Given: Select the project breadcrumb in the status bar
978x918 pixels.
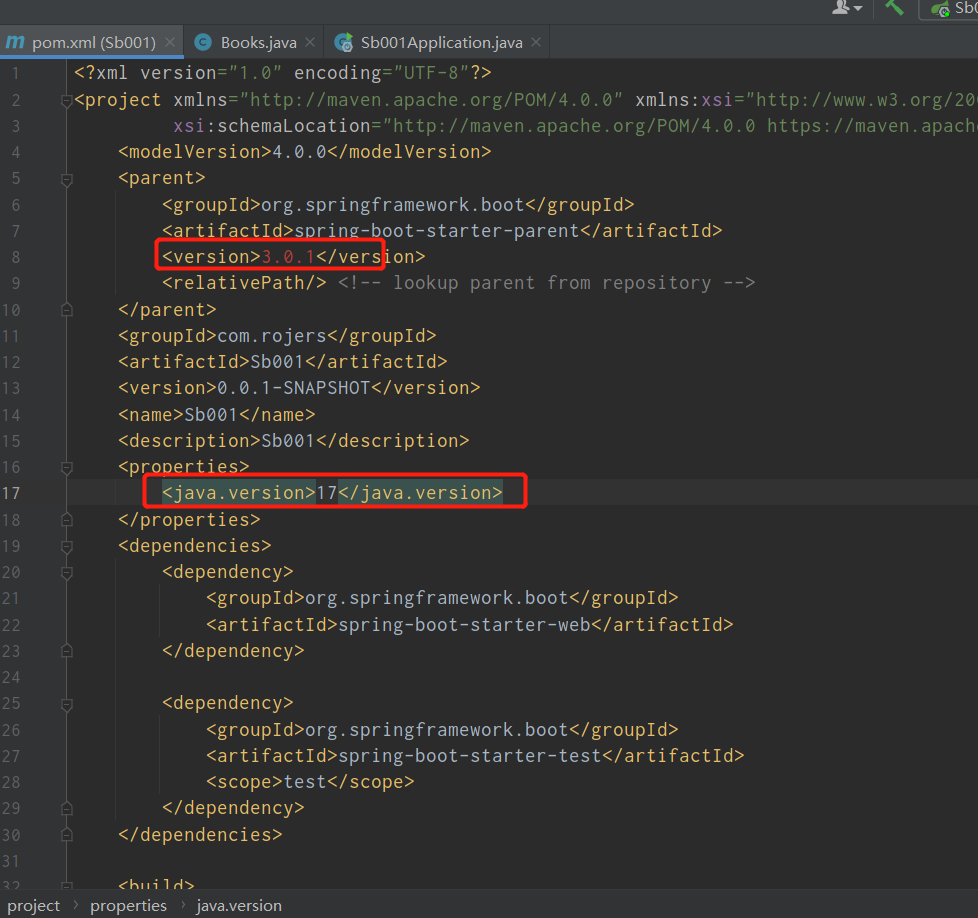Looking at the screenshot, I should tap(34, 906).
